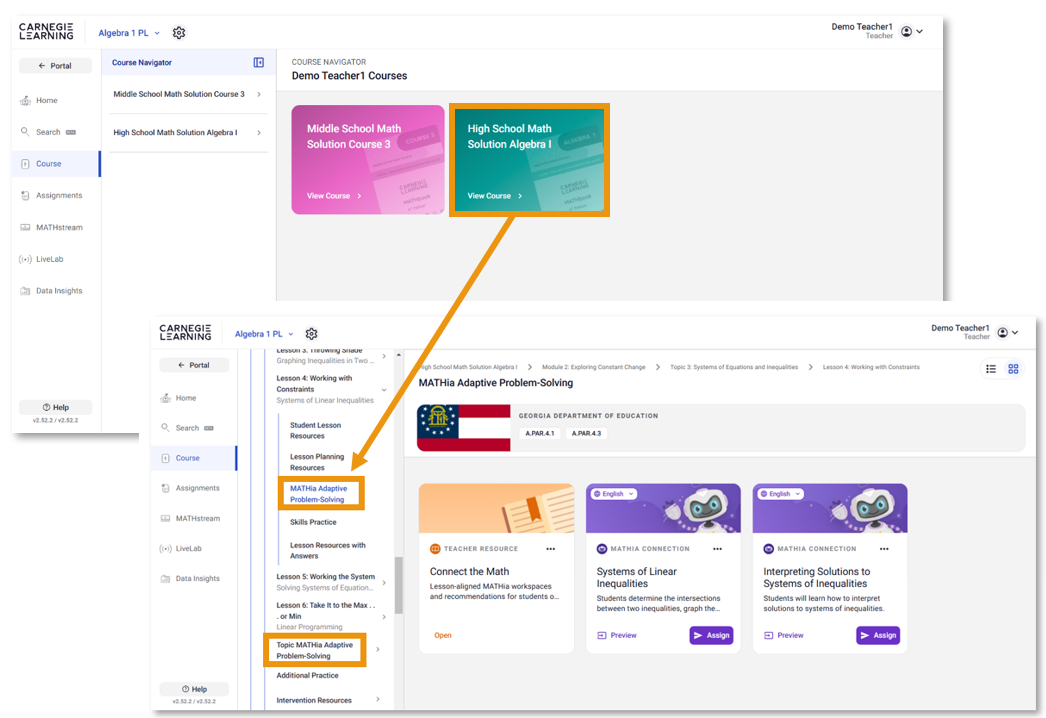Collapse Lesson 4: Working with Constraints

tap(384, 390)
